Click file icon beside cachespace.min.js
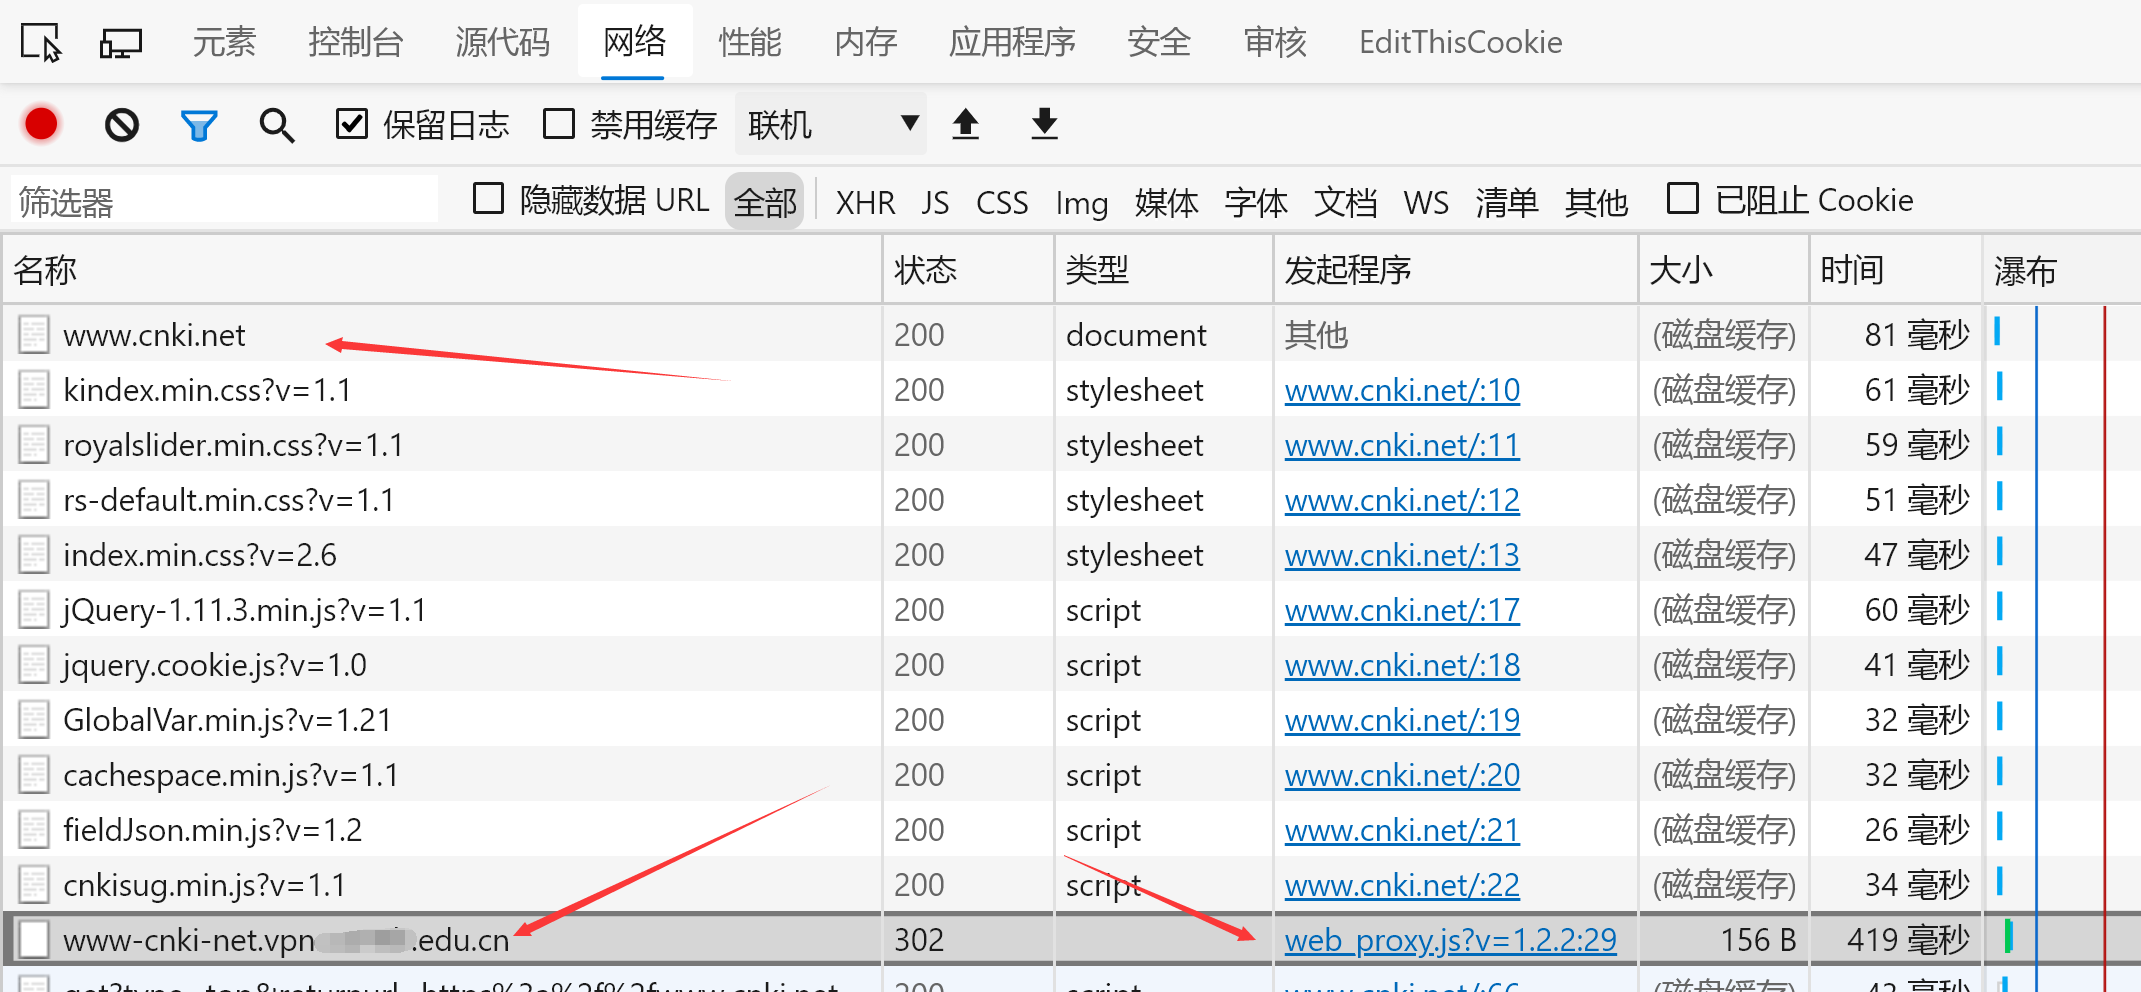Screen dimensions: 2141x992 pos(34,775)
